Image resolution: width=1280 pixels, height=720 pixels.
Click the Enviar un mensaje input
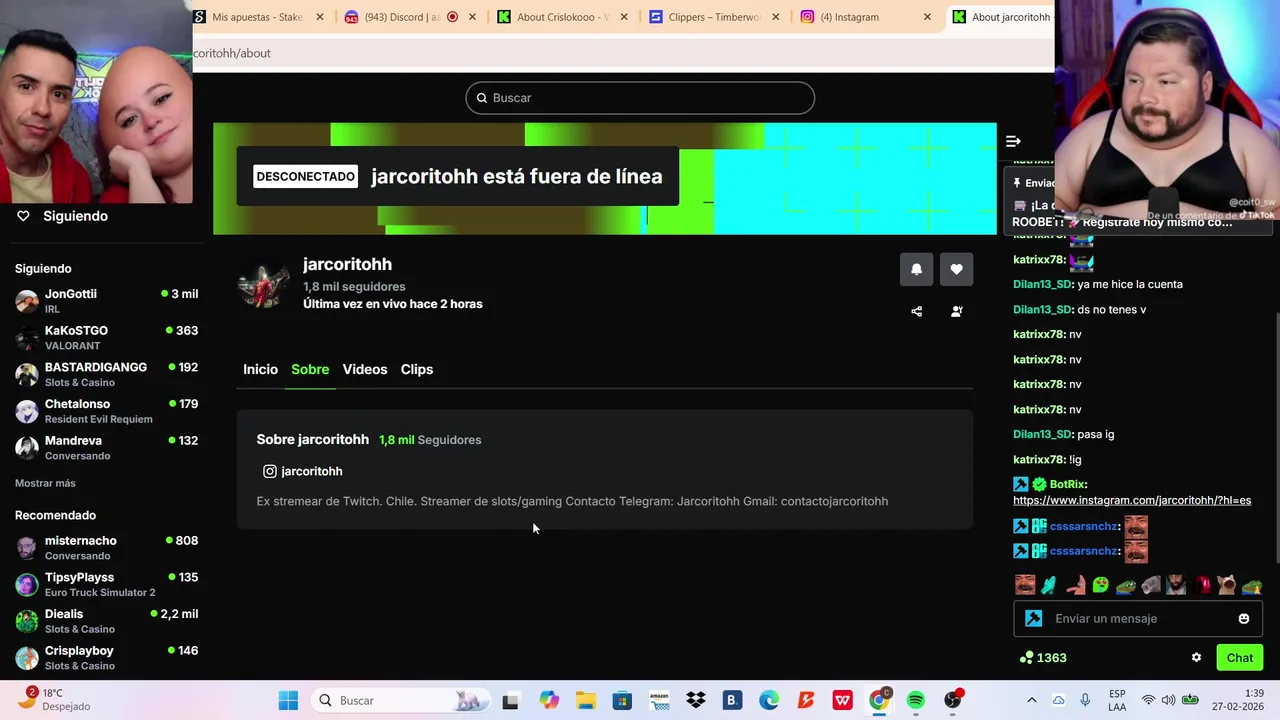pyautogui.click(x=1140, y=619)
